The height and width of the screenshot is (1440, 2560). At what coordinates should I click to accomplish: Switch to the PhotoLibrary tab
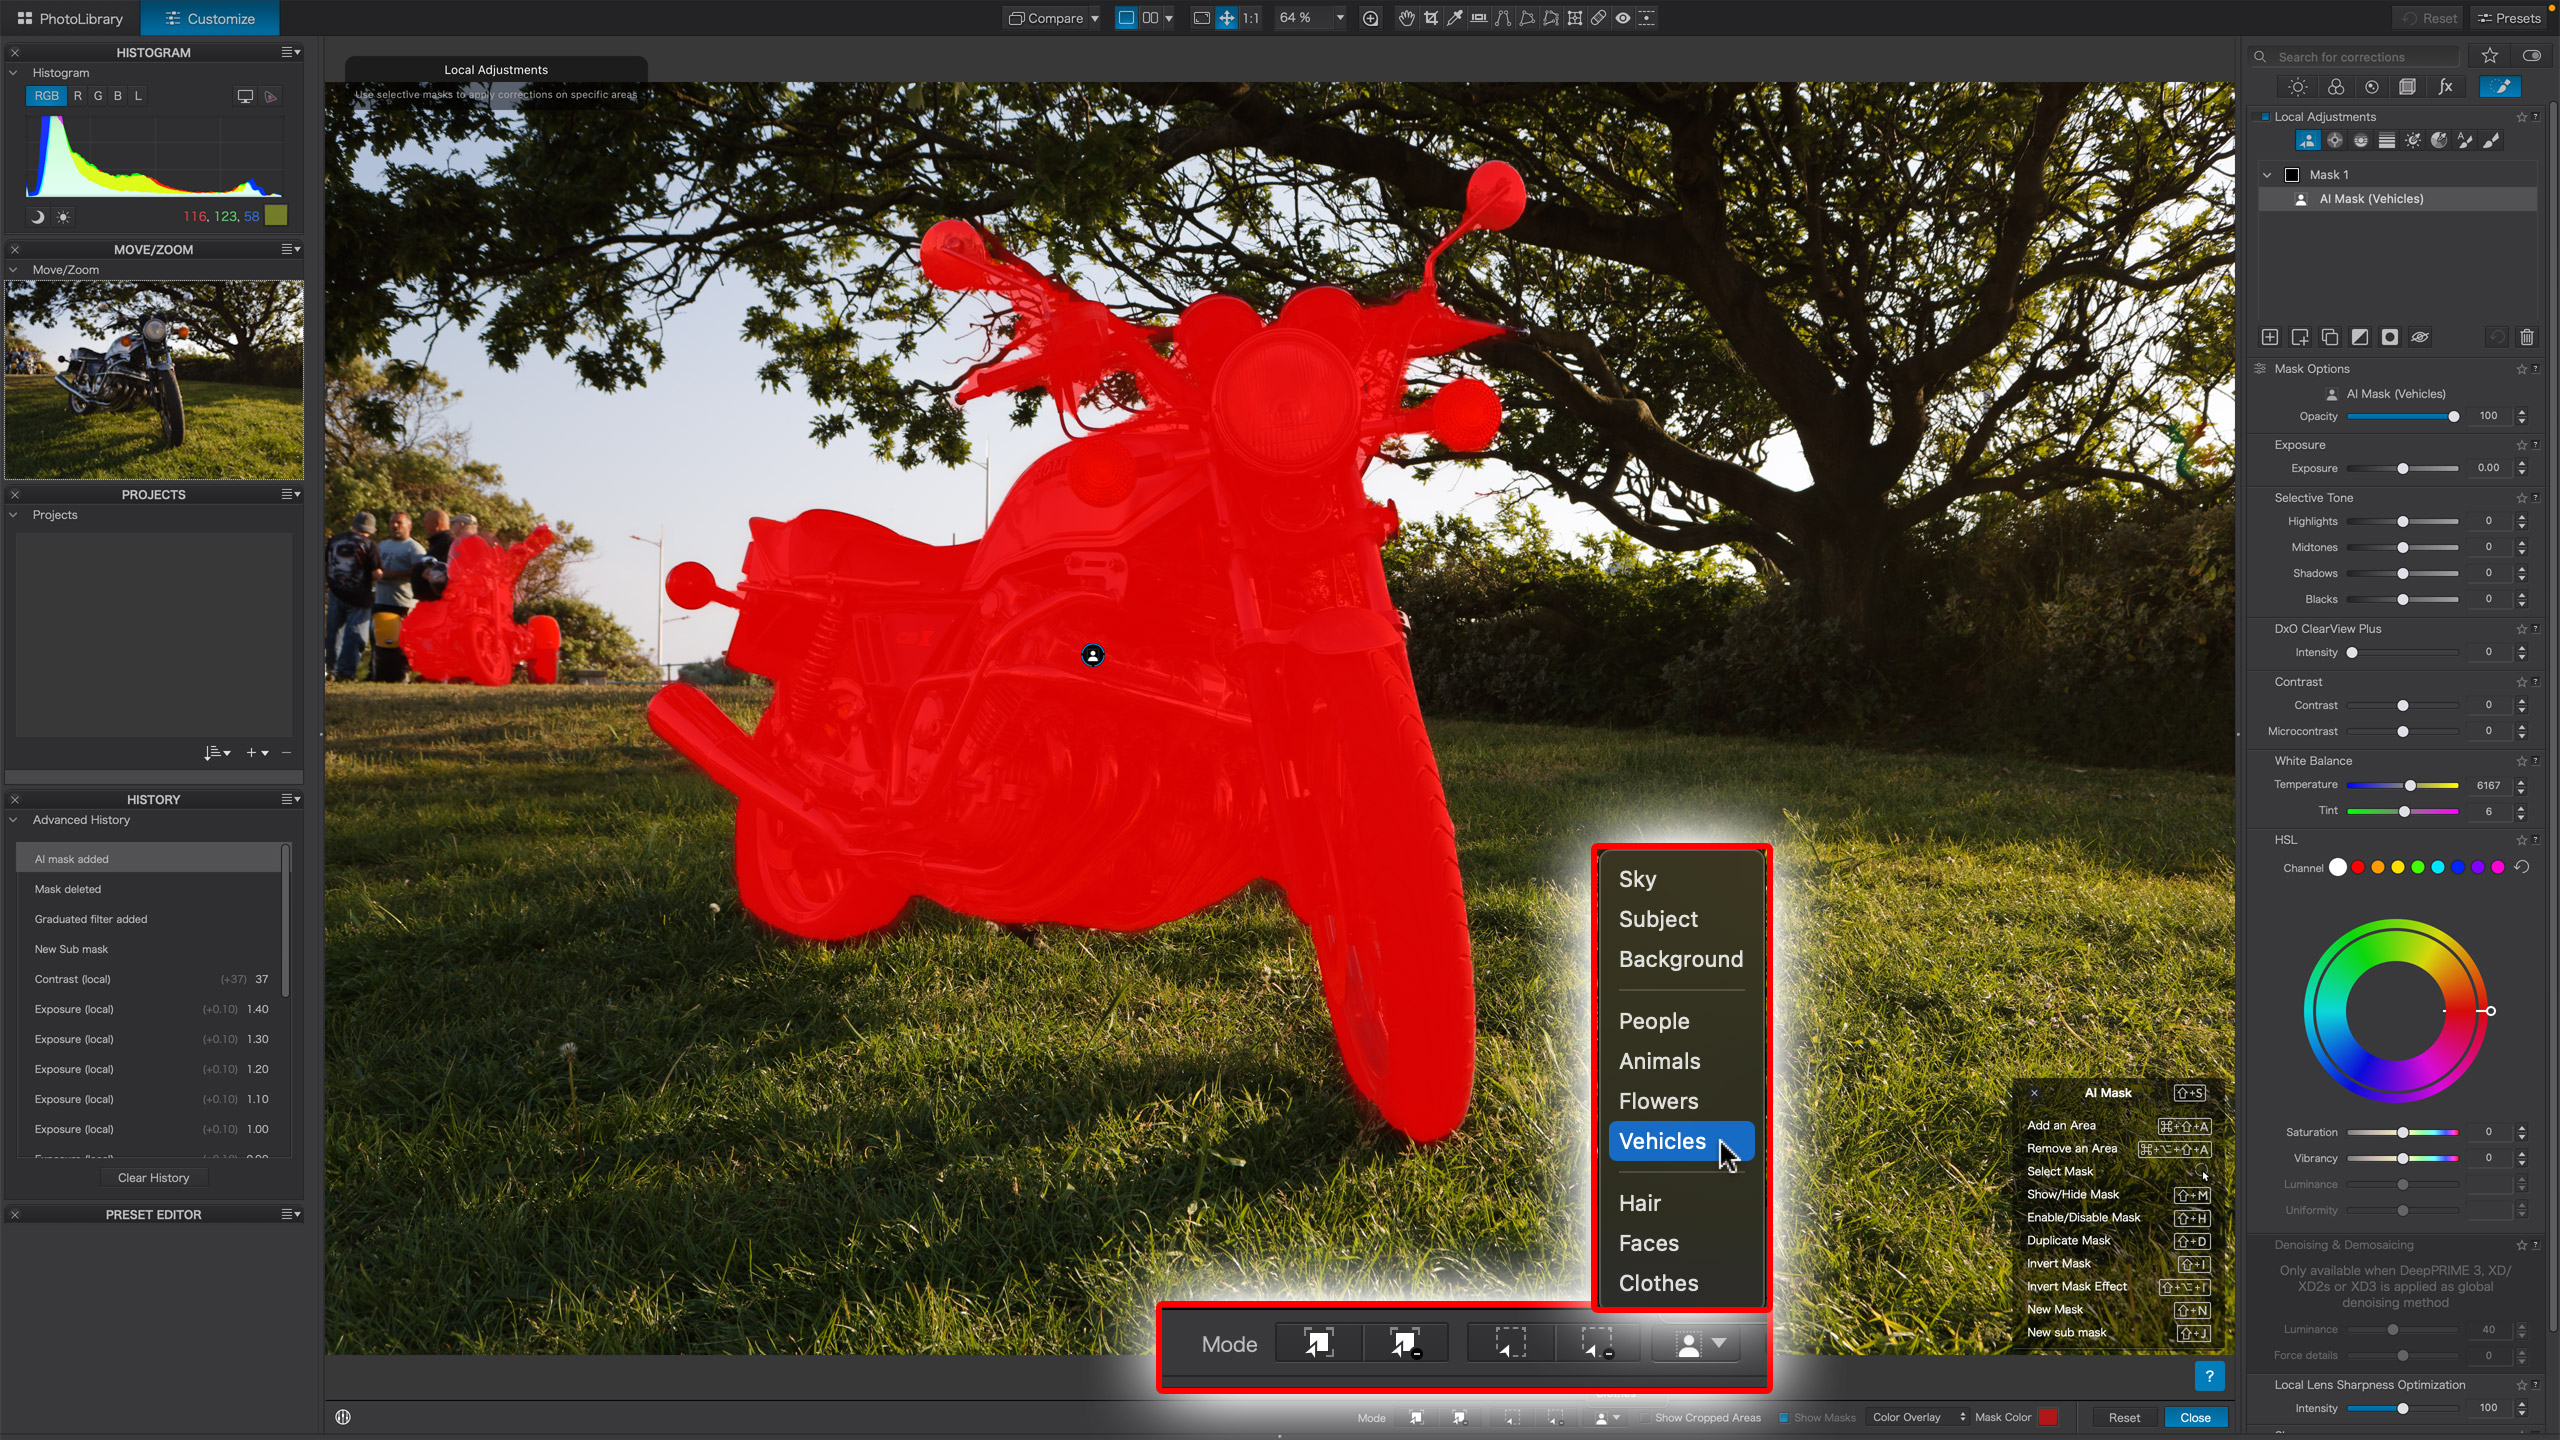tap(70, 17)
